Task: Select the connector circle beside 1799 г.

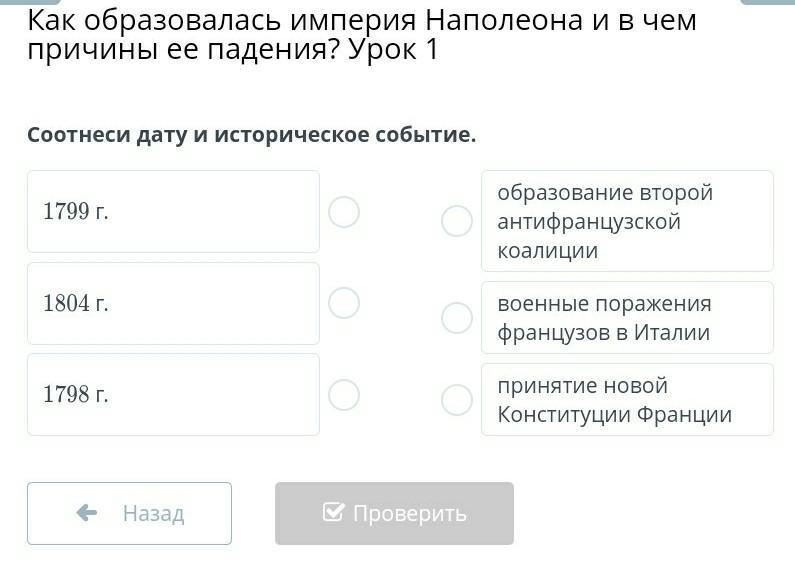Action: (x=344, y=212)
